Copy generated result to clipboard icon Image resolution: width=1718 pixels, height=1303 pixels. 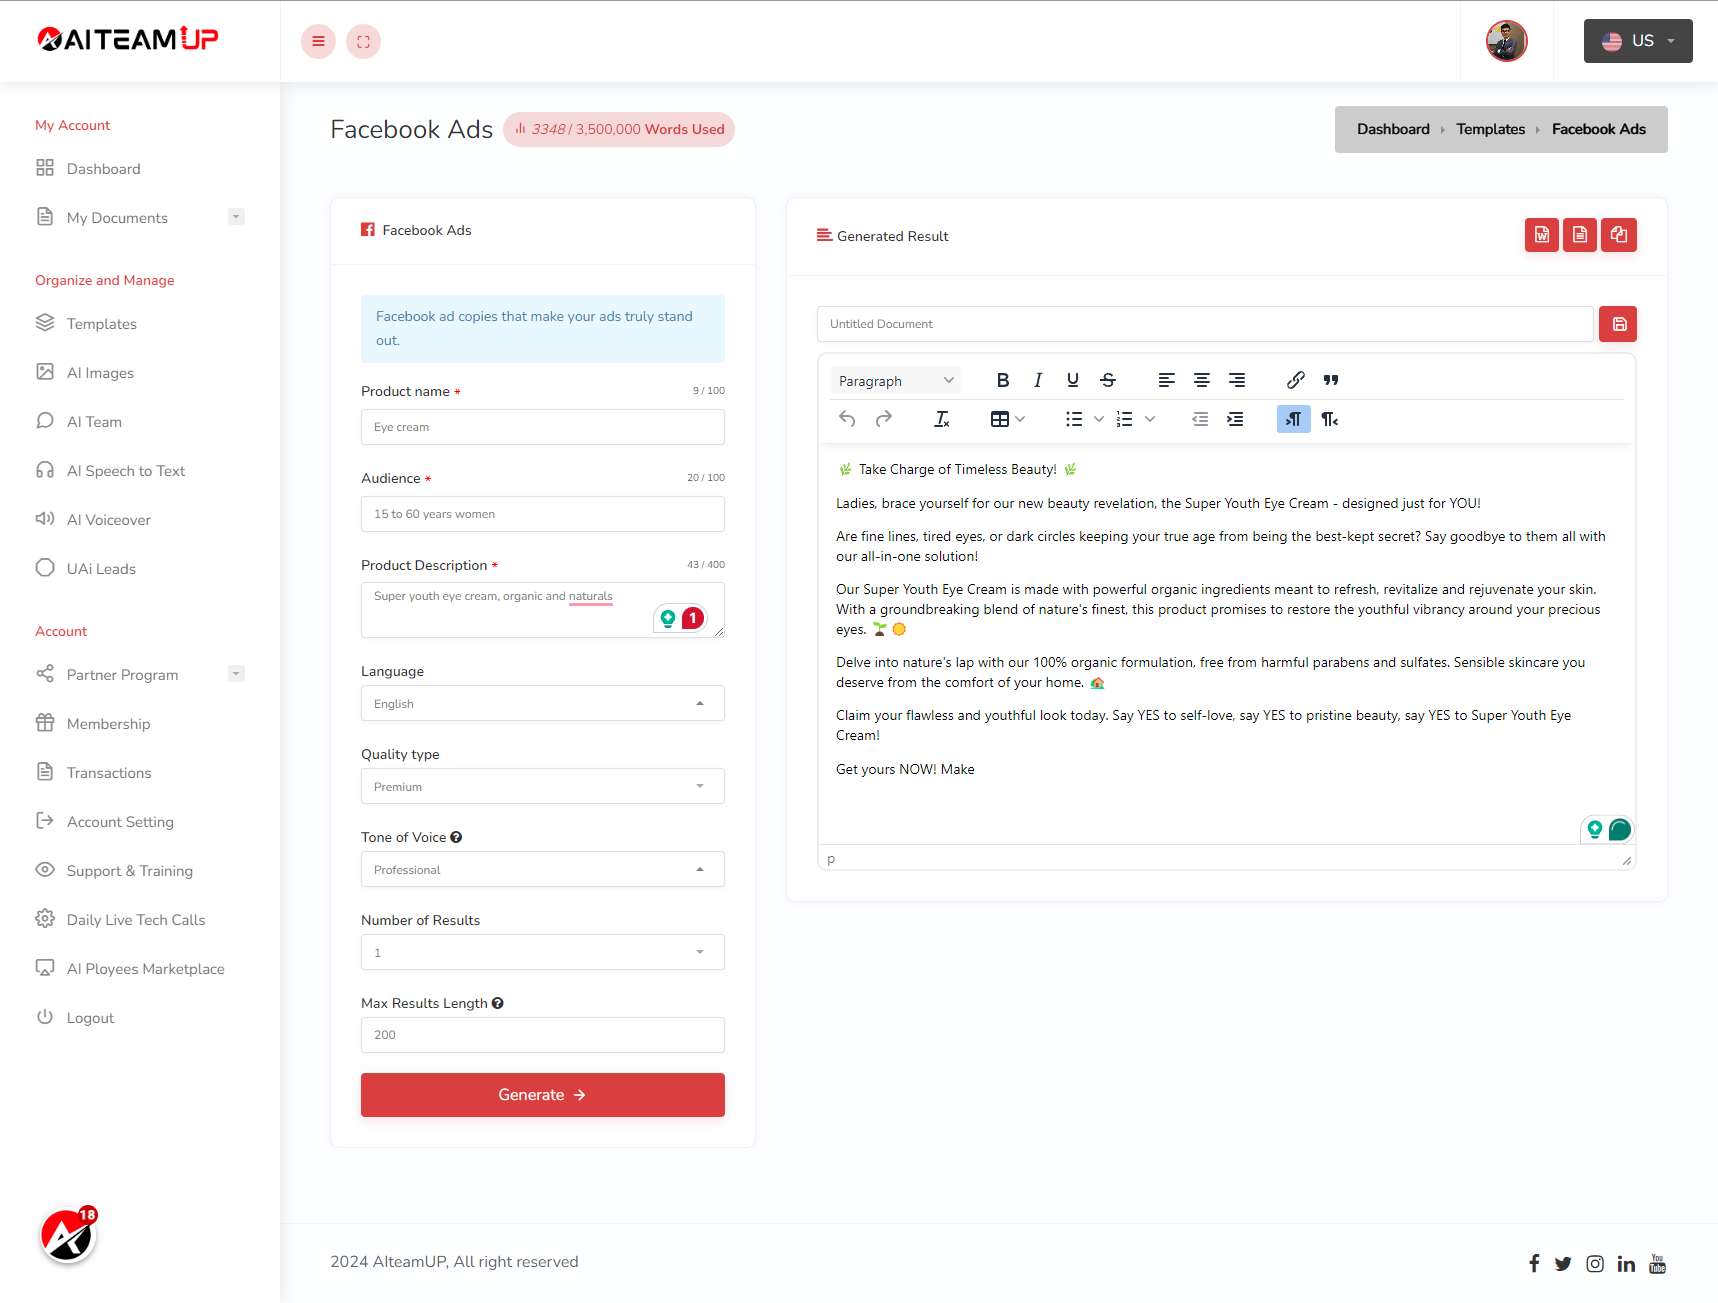[x=1619, y=235]
